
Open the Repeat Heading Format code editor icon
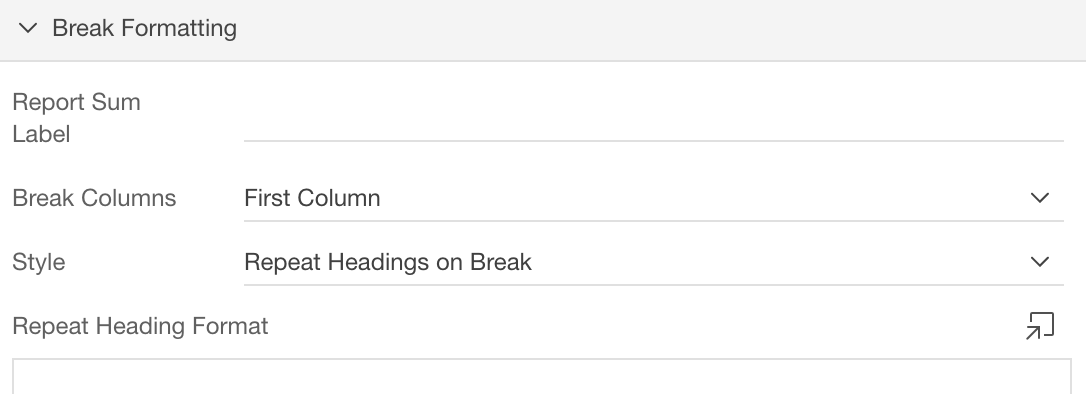[x=1040, y=326]
